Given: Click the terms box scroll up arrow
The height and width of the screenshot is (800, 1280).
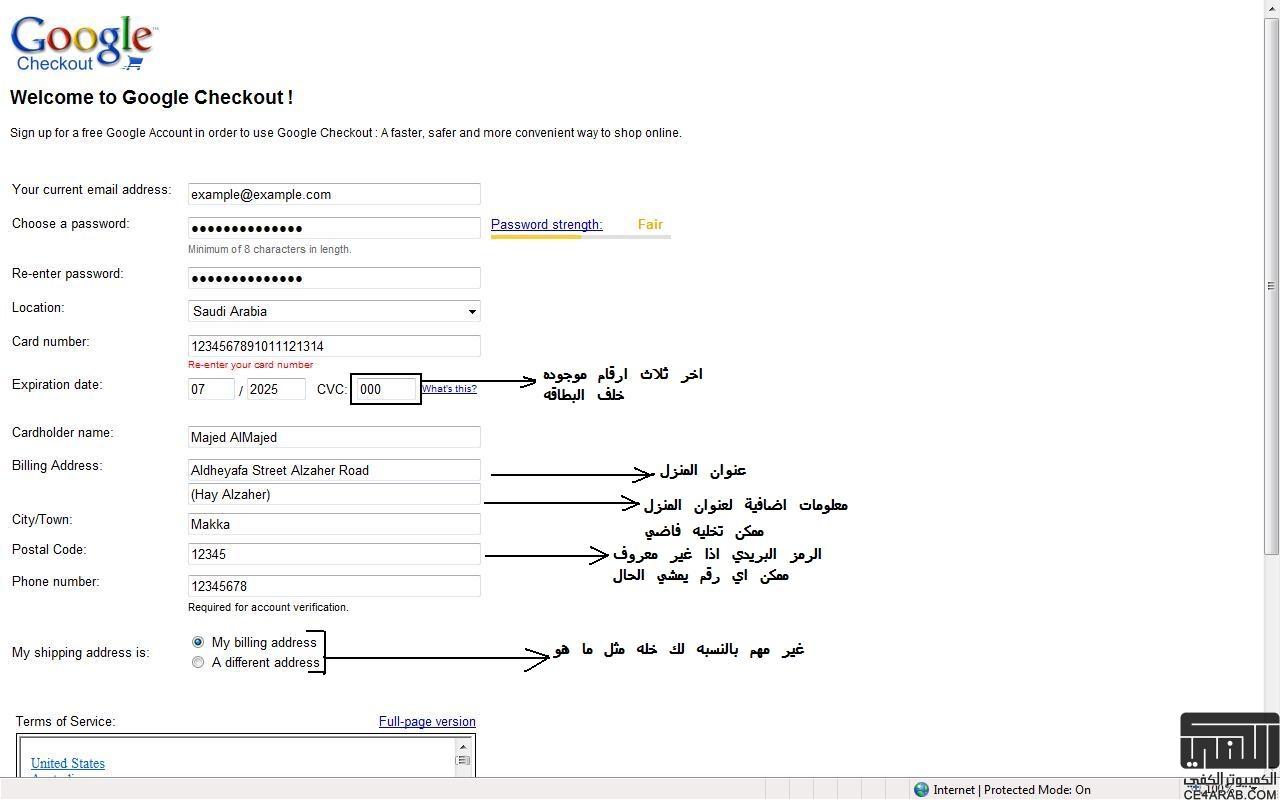Looking at the screenshot, I should point(463,746).
